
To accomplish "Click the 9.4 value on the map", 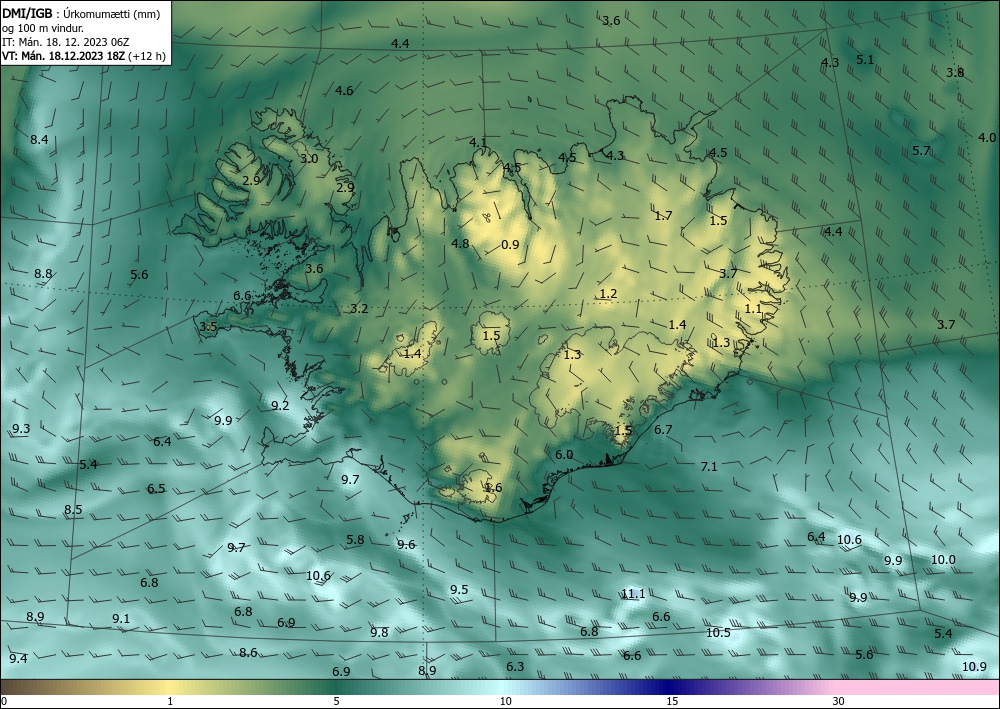I will coord(18,659).
